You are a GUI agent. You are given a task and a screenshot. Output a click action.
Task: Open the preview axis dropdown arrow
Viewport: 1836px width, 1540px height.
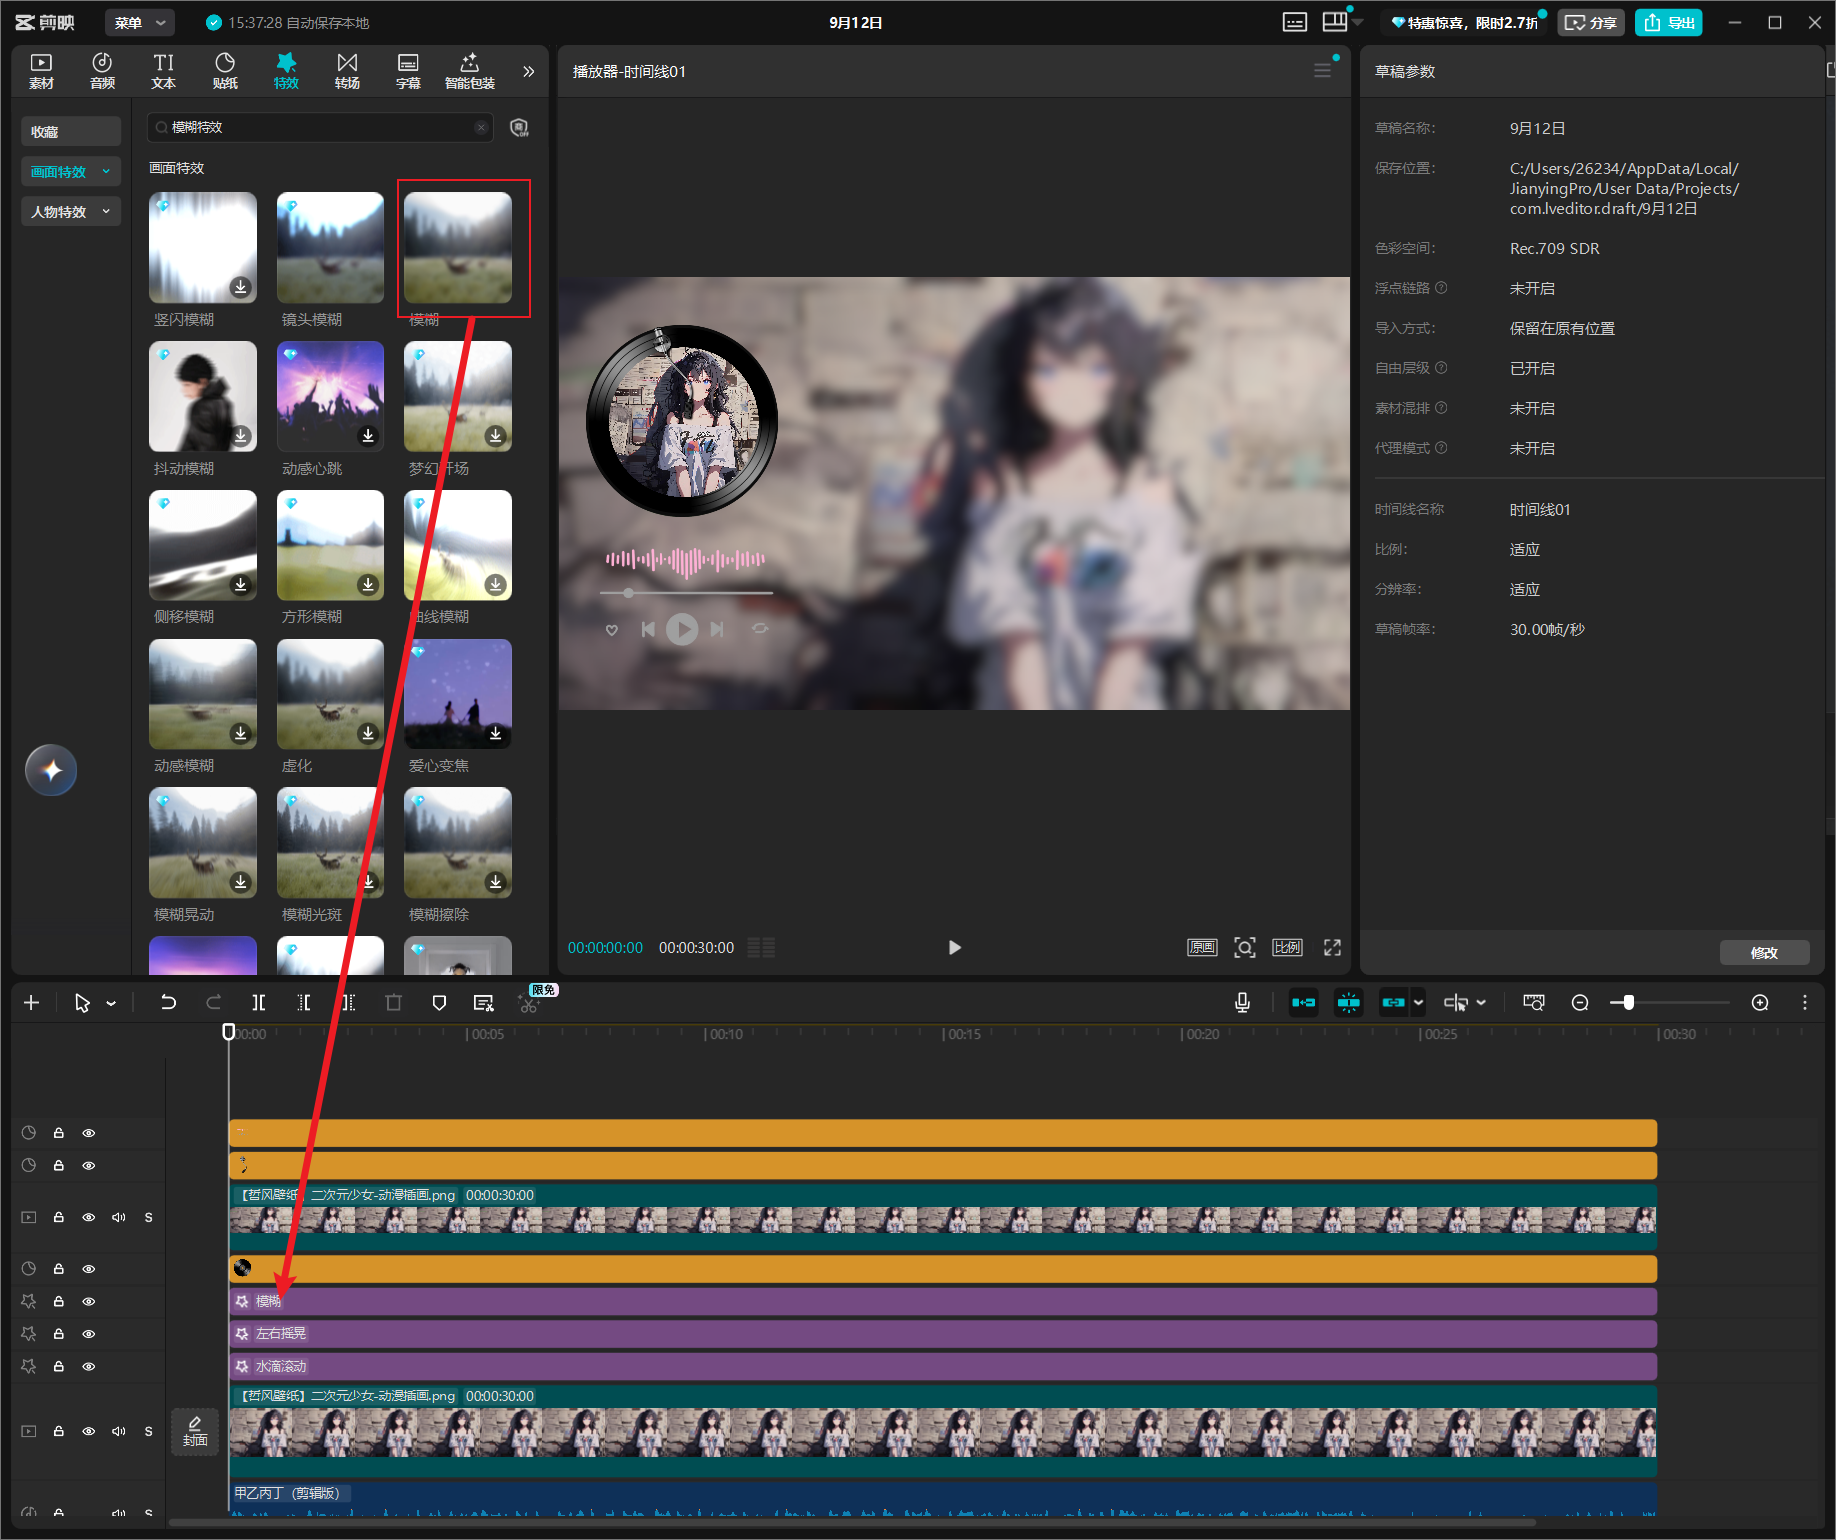[1481, 1003]
